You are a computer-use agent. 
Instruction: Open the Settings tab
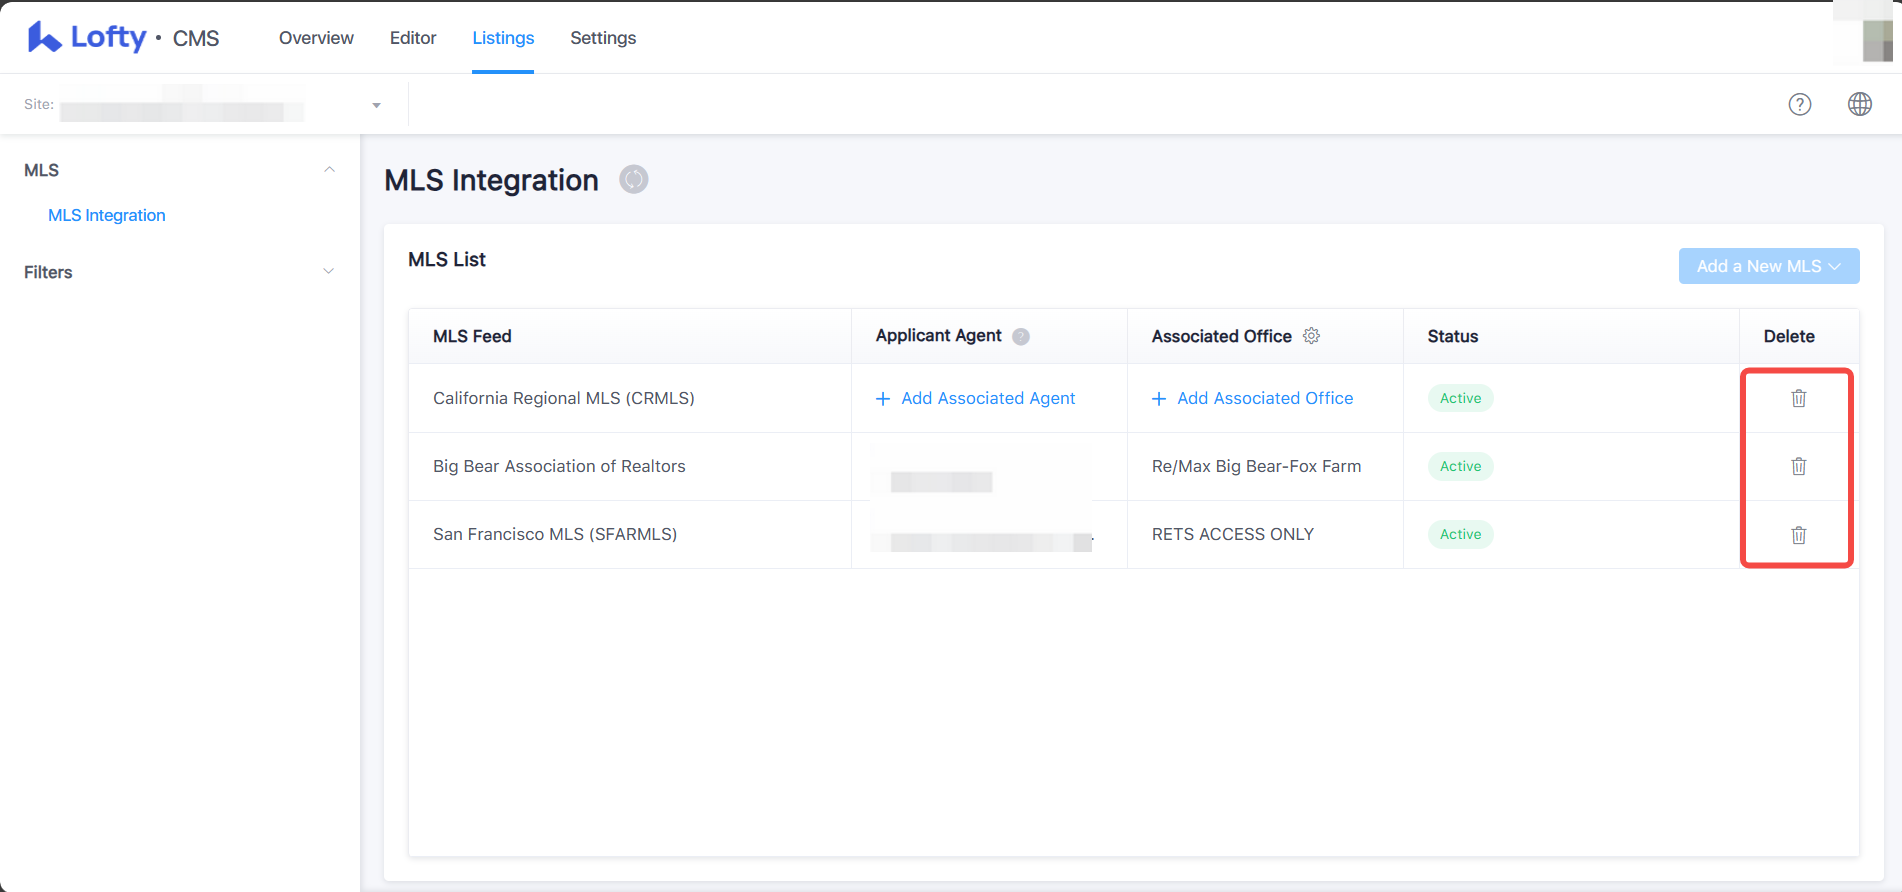[603, 38]
